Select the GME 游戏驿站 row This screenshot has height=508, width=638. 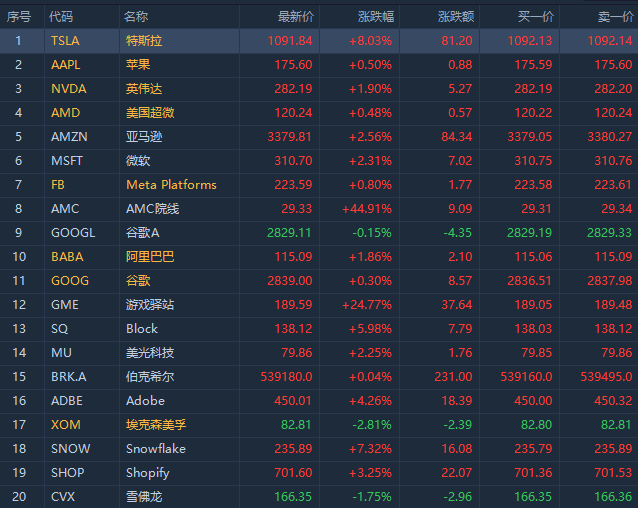(319, 305)
